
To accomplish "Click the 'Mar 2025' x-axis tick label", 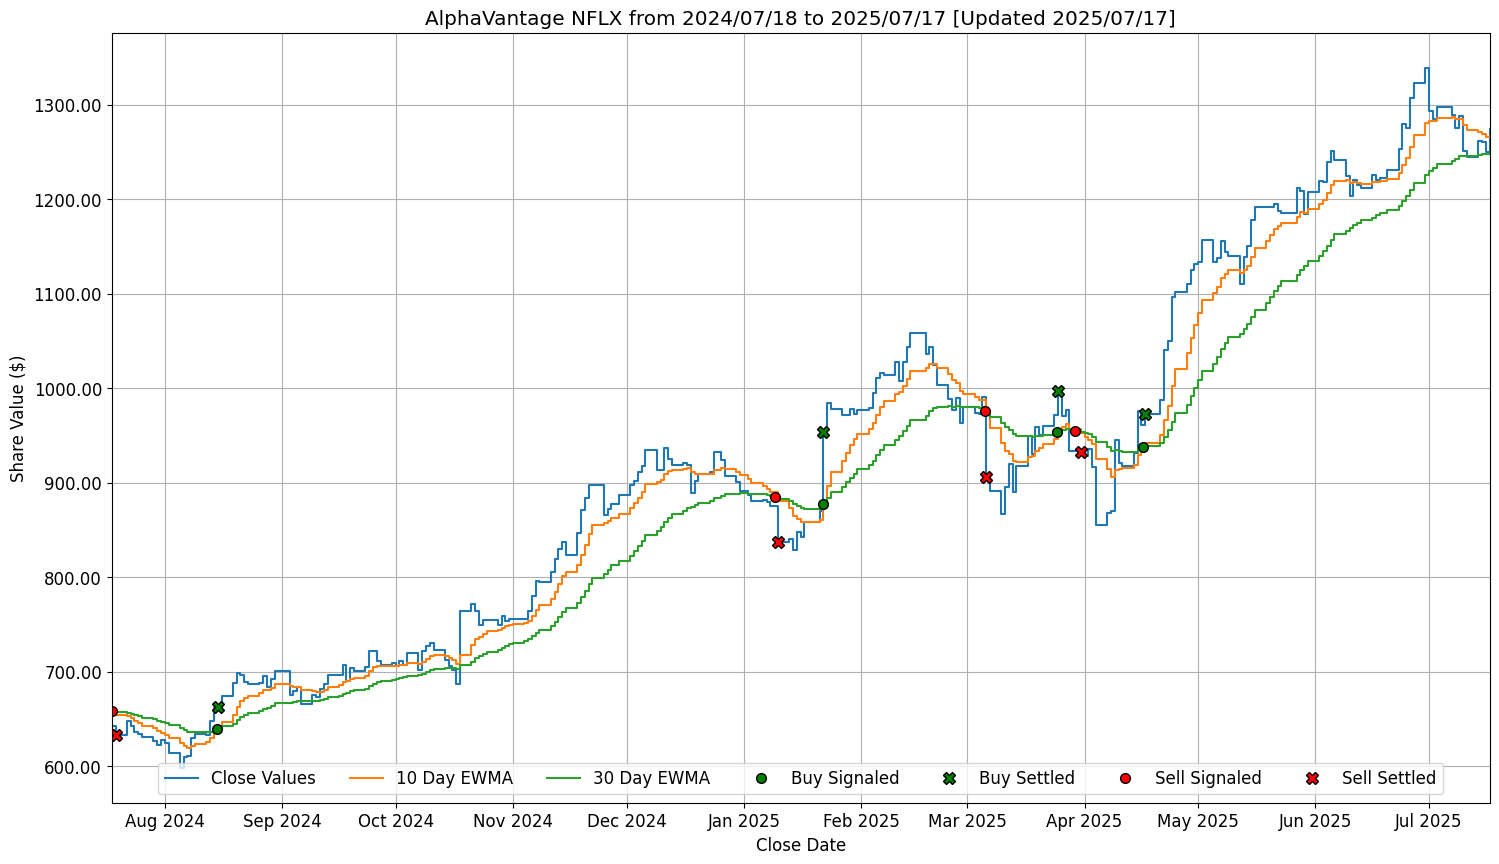I will click(967, 821).
